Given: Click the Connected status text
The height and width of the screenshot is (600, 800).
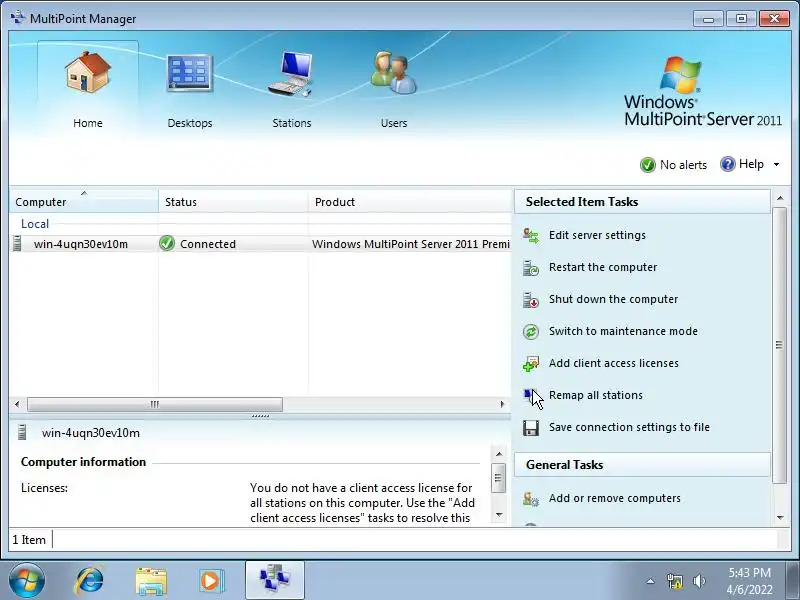Looking at the screenshot, I should click(x=208, y=244).
